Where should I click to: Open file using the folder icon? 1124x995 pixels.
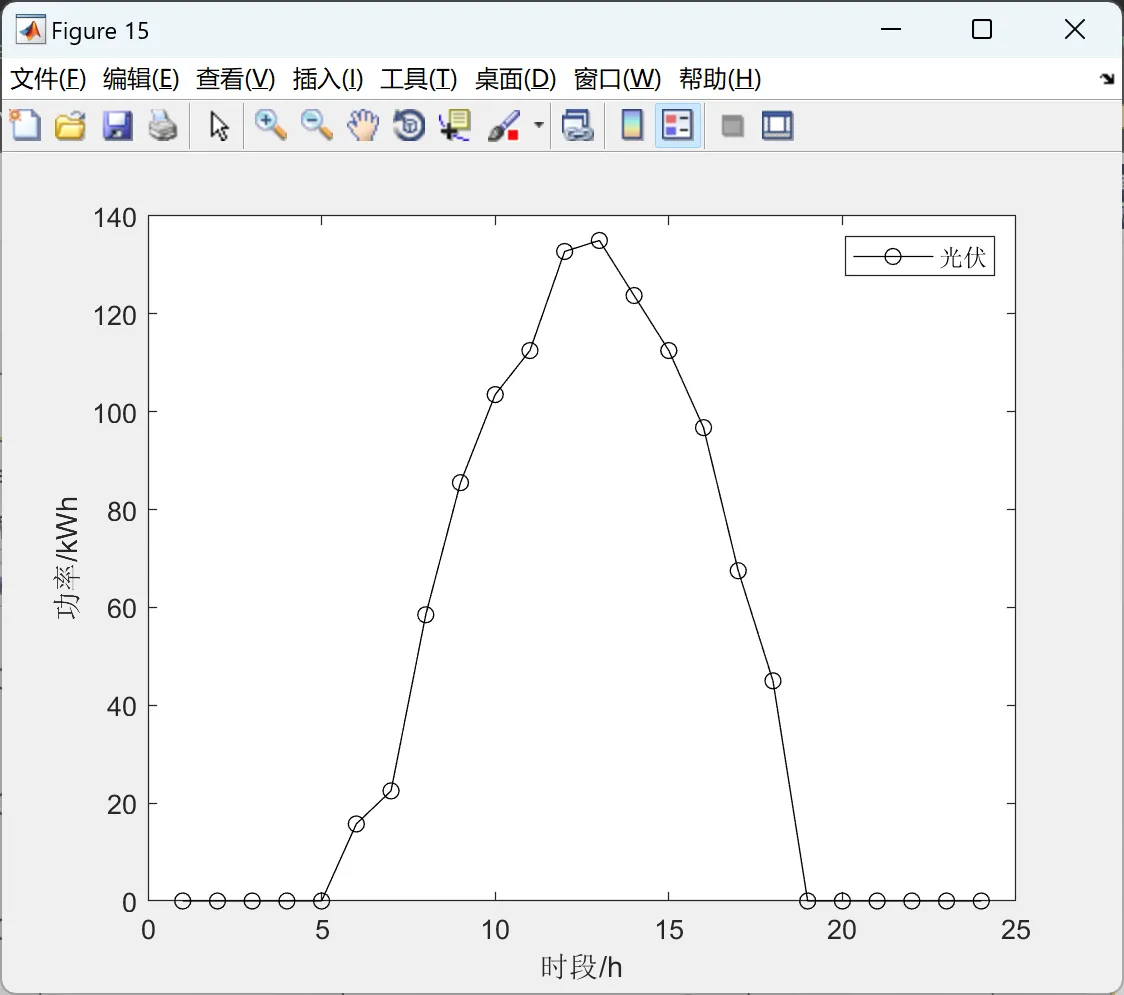pyautogui.click(x=70, y=125)
